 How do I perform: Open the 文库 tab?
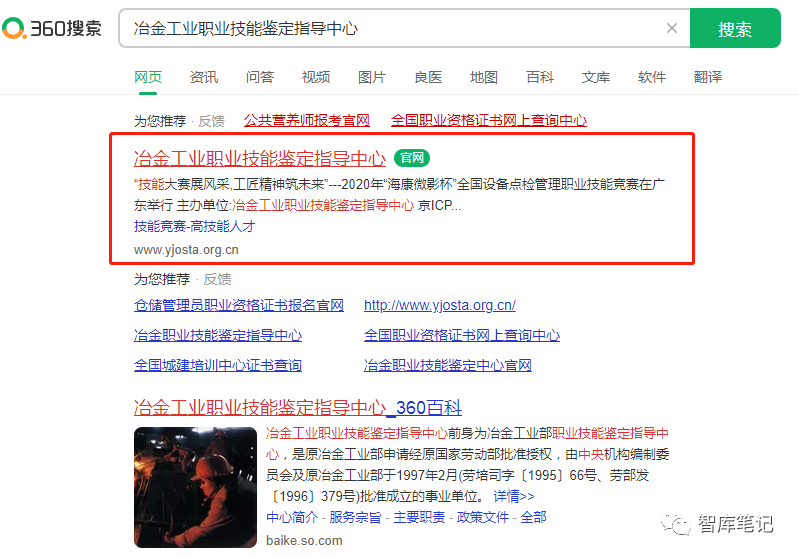596,77
